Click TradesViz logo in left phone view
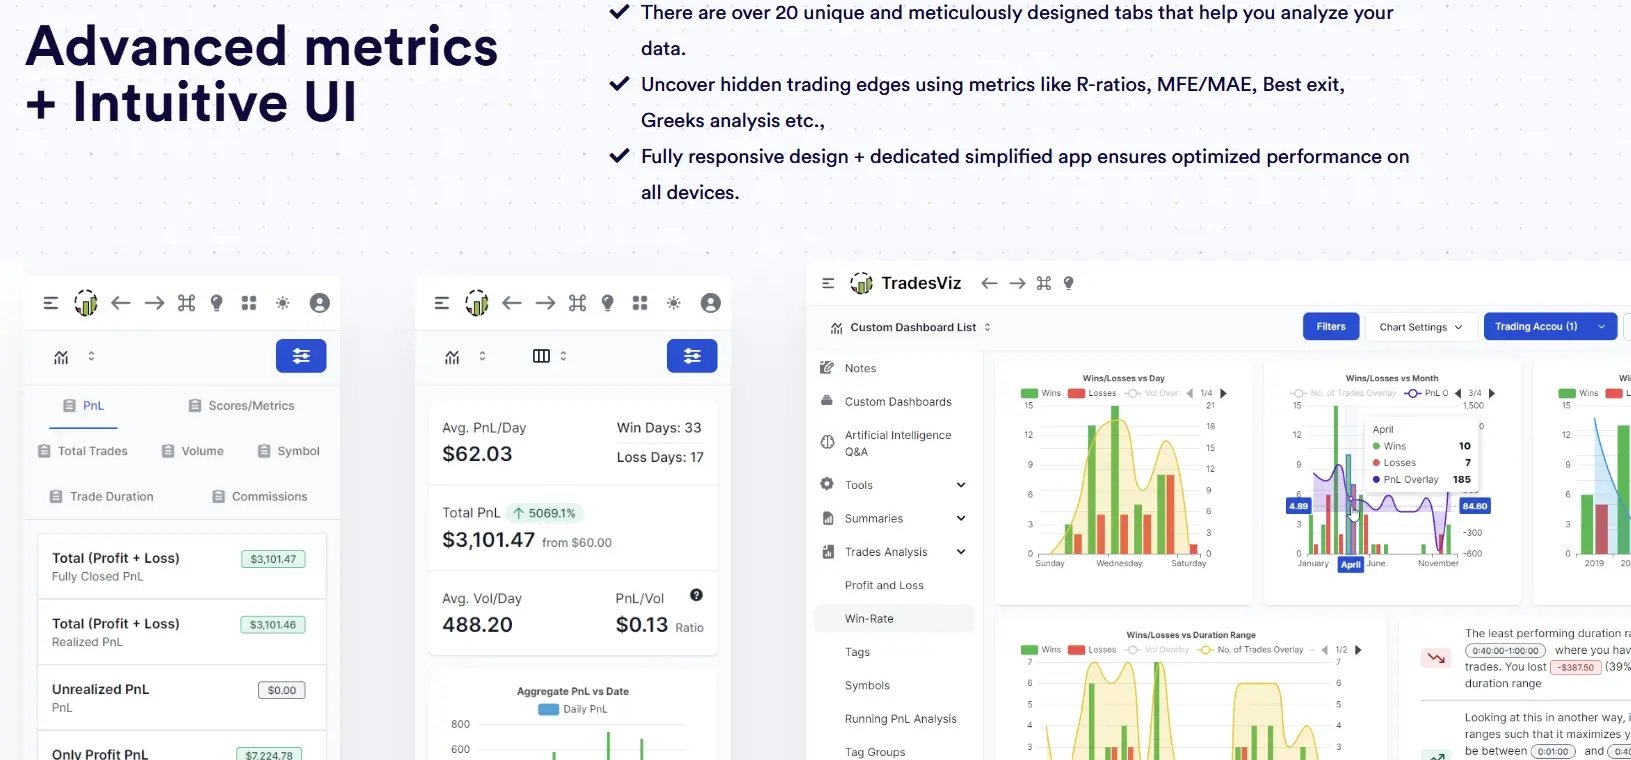 click(86, 303)
